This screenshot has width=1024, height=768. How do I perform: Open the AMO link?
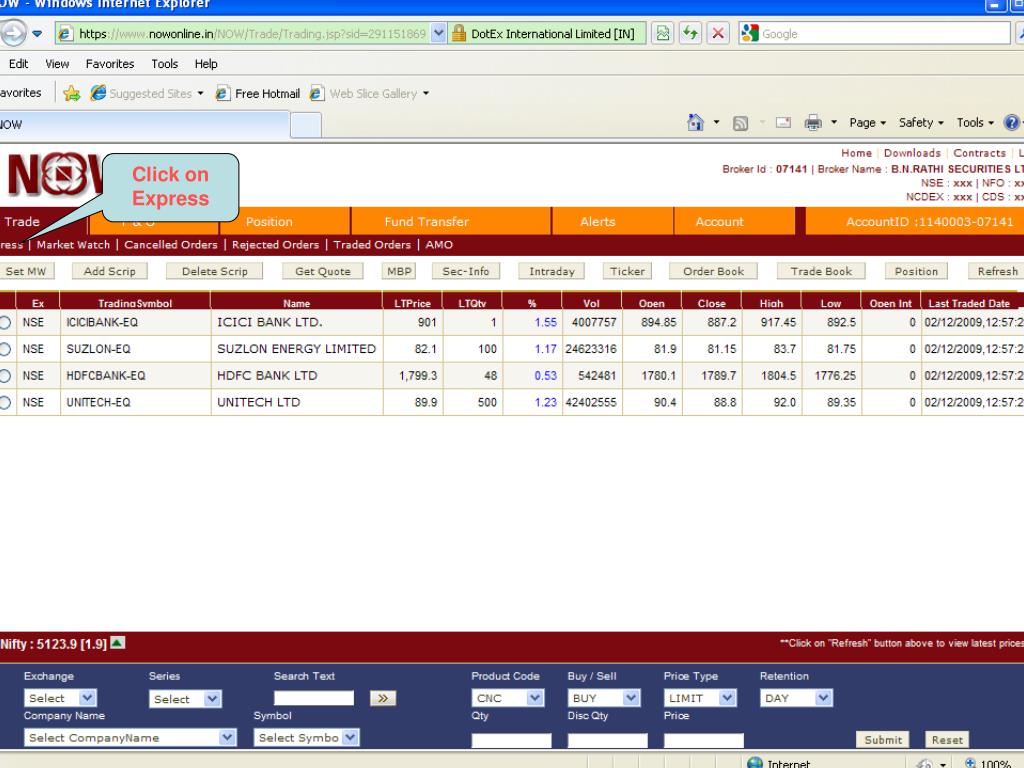coord(439,245)
